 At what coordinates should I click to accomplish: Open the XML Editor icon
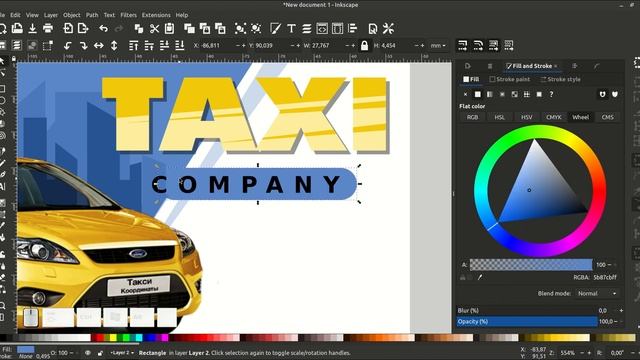coord(322,28)
